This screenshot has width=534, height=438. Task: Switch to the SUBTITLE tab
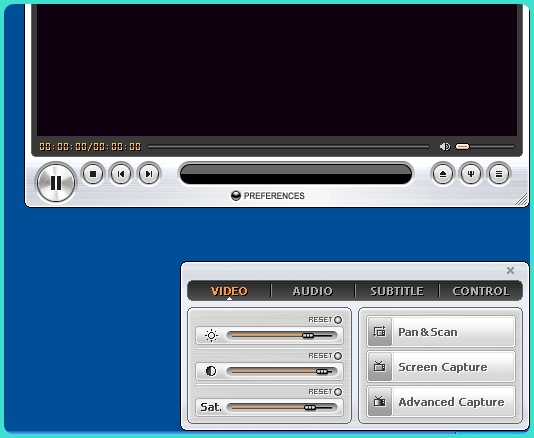coord(397,291)
